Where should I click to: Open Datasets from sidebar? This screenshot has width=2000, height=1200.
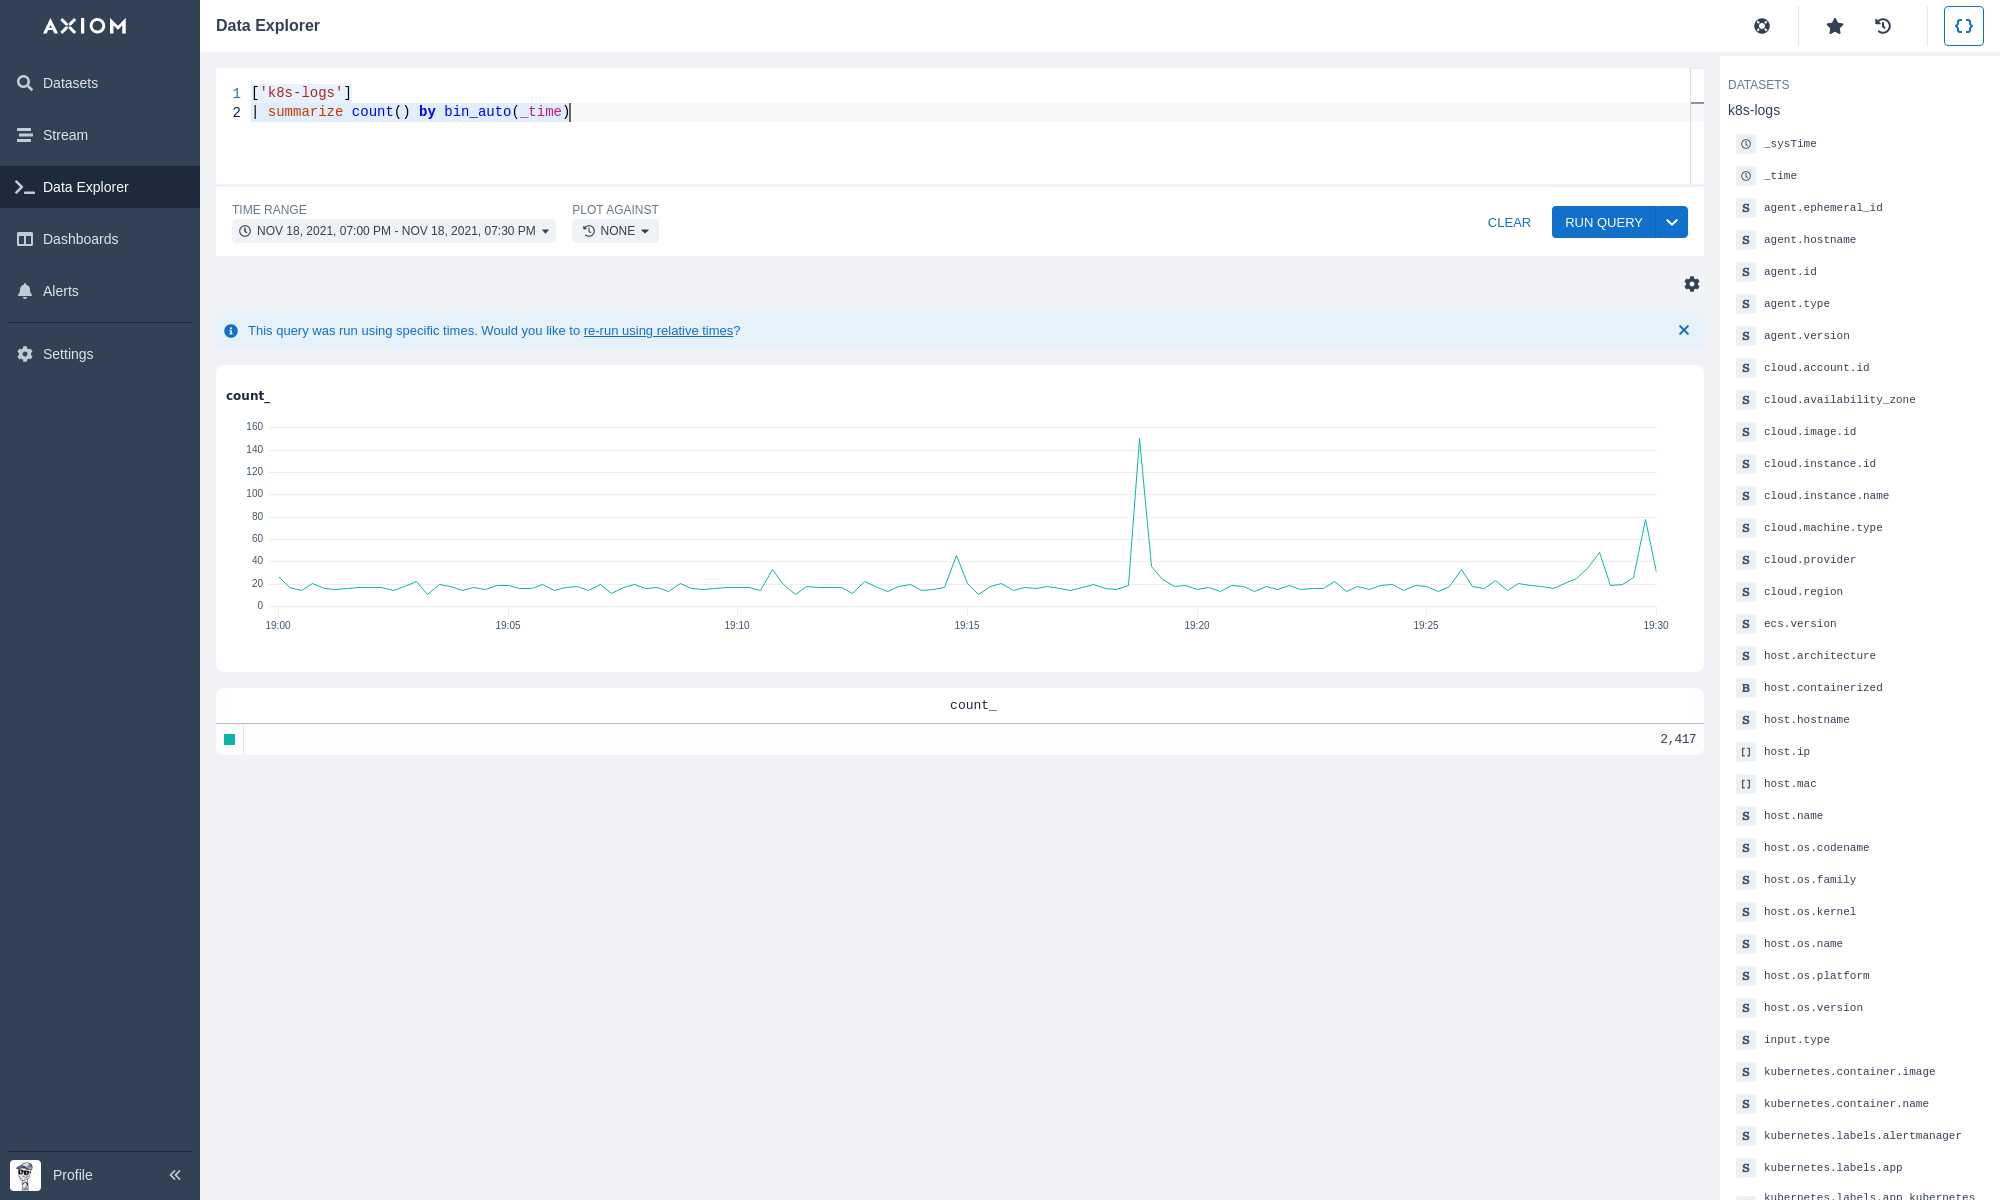click(70, 83)
